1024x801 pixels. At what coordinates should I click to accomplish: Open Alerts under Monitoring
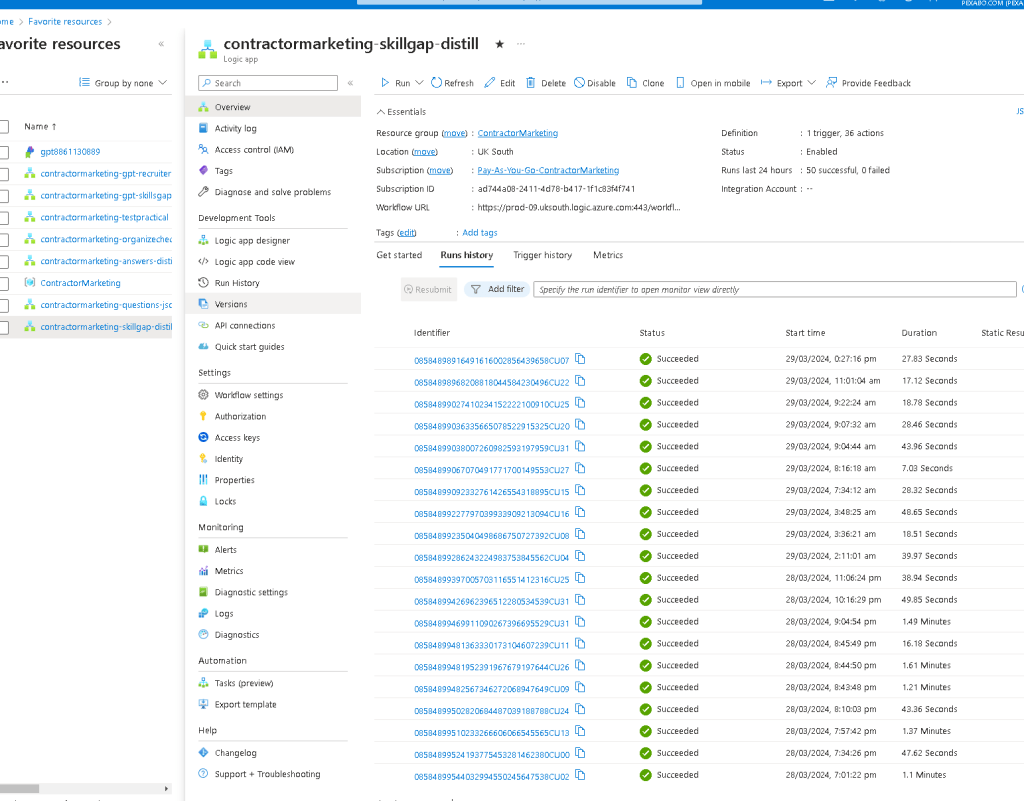tap(225, 550)
